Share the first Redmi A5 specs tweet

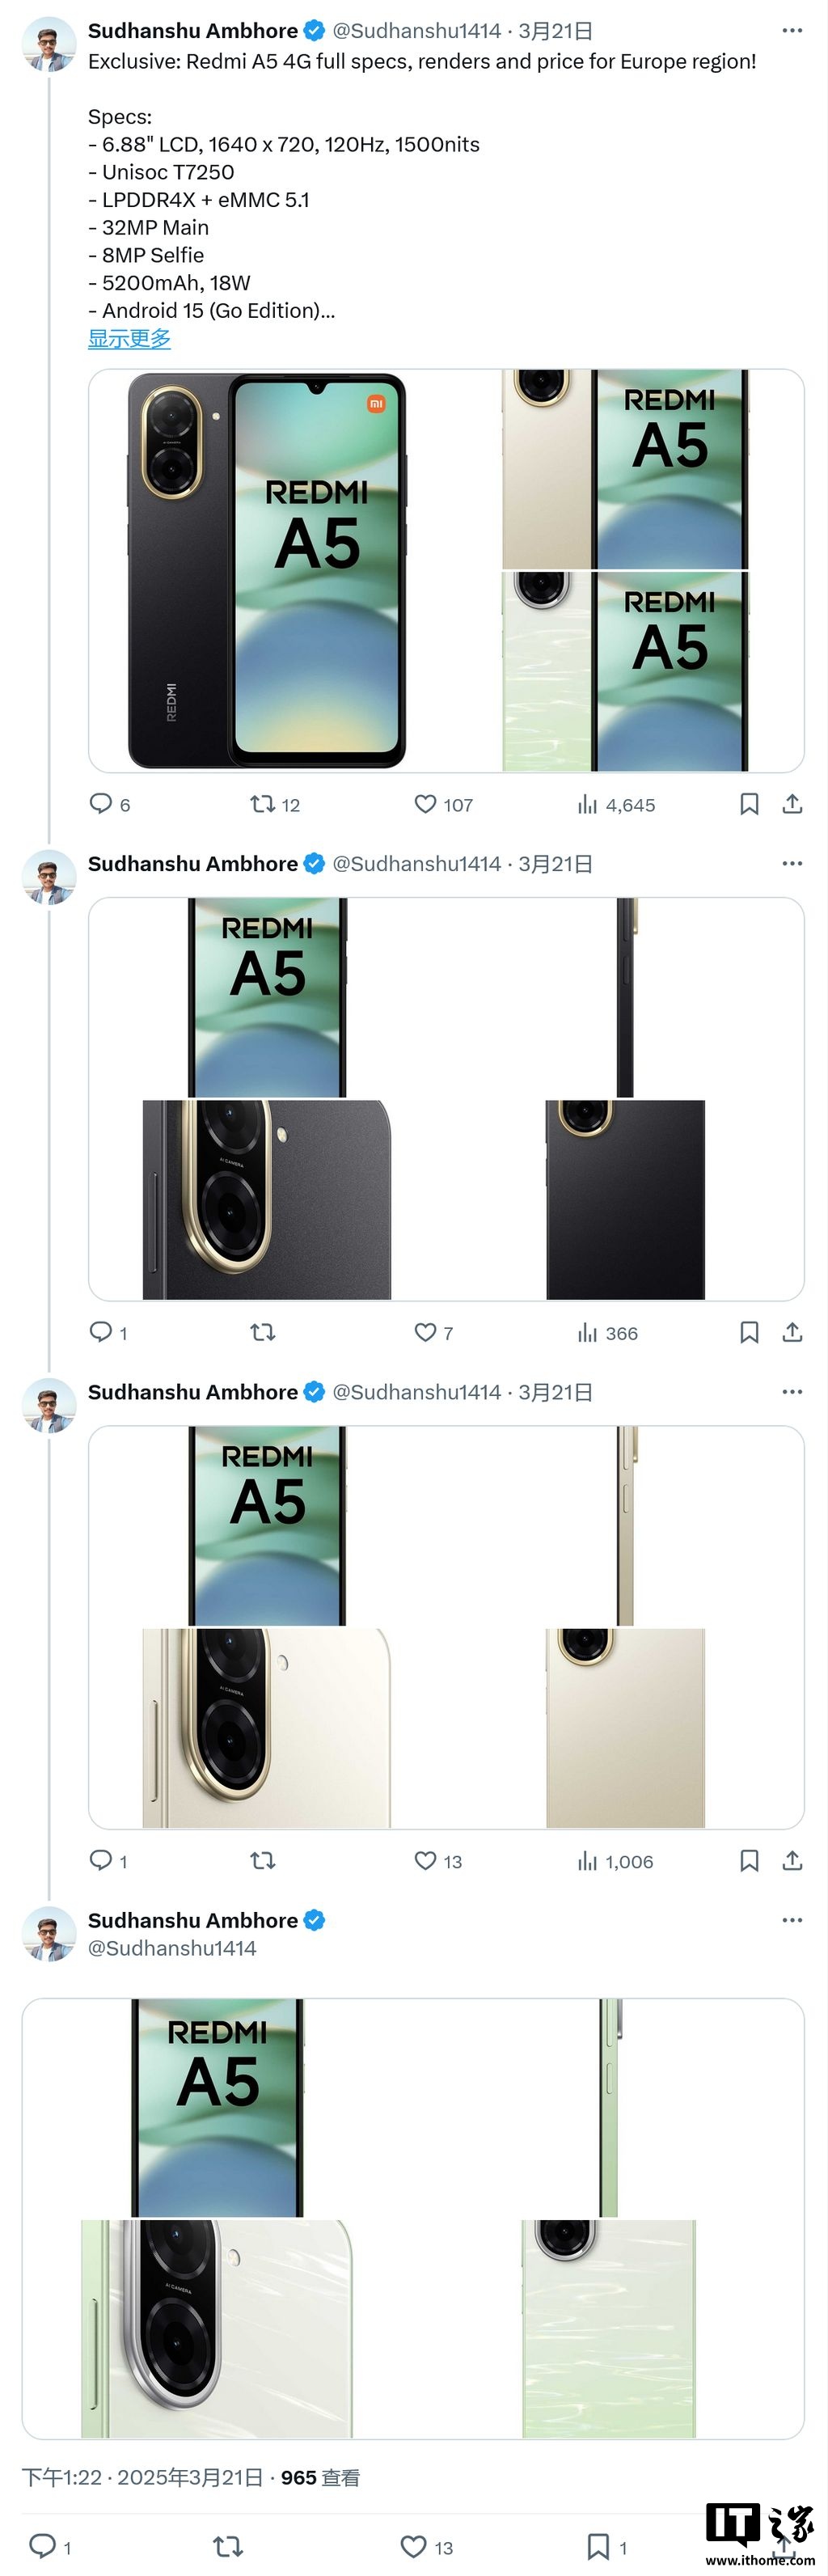792,804
